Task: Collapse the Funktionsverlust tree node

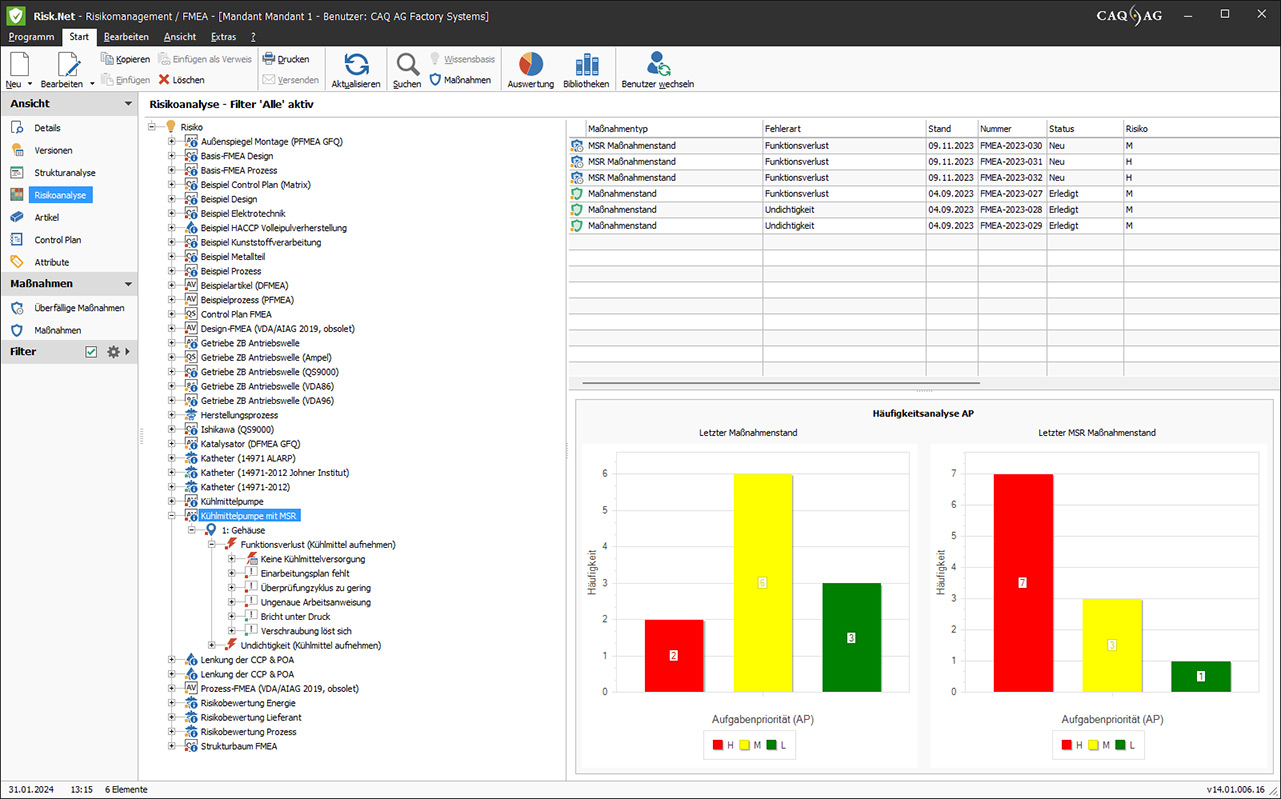Action: coord(212,545)
